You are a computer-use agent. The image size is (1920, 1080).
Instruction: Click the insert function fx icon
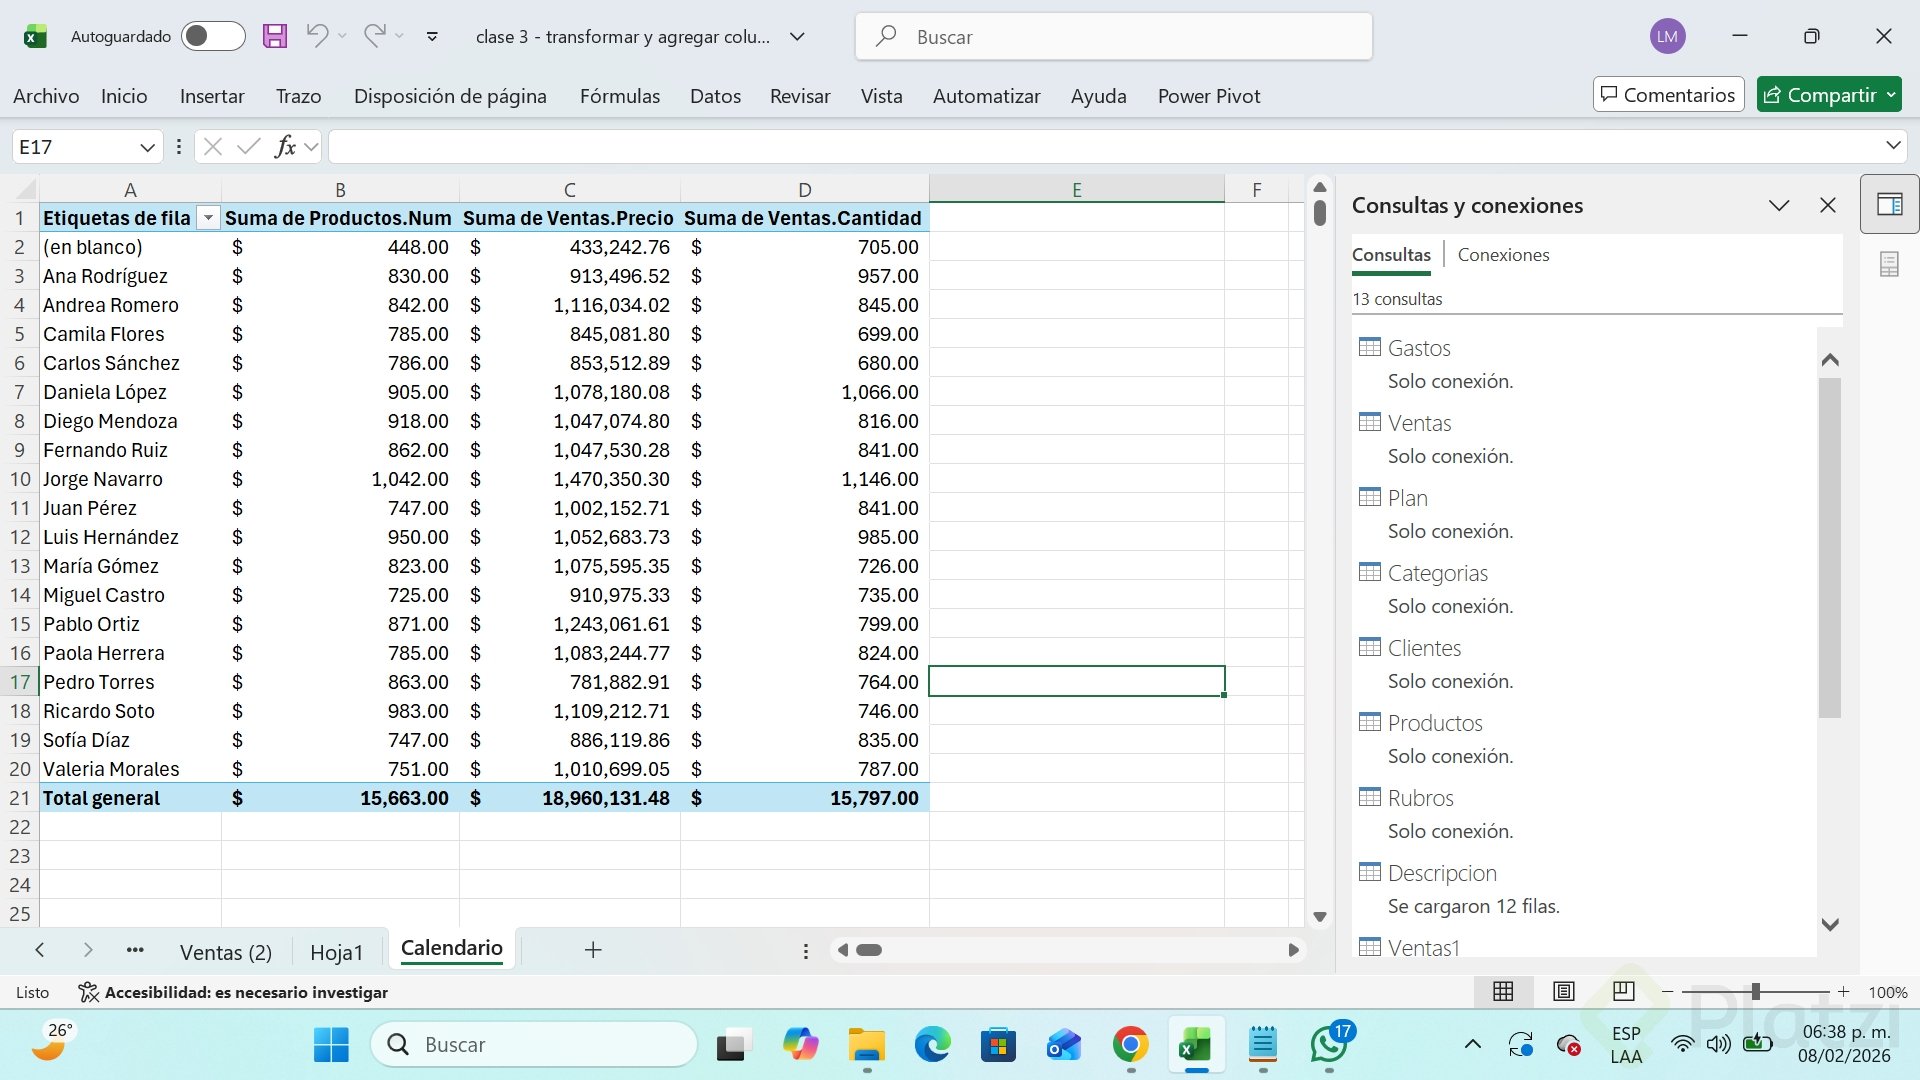[285, 147]
